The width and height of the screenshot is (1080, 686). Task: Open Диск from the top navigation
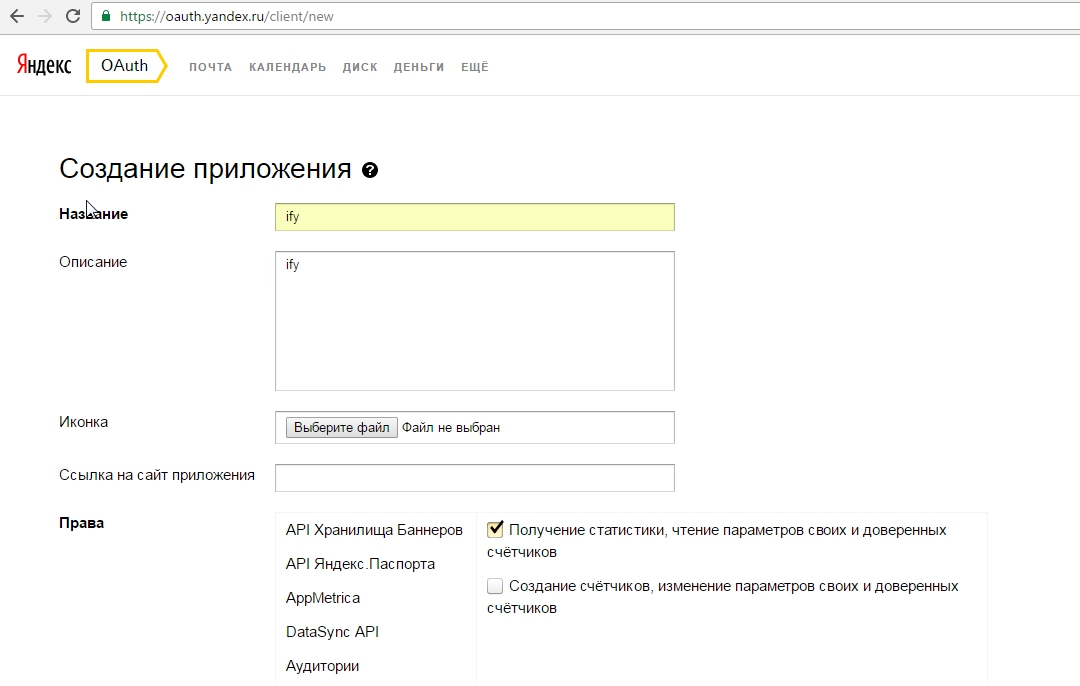coord(360,67)
